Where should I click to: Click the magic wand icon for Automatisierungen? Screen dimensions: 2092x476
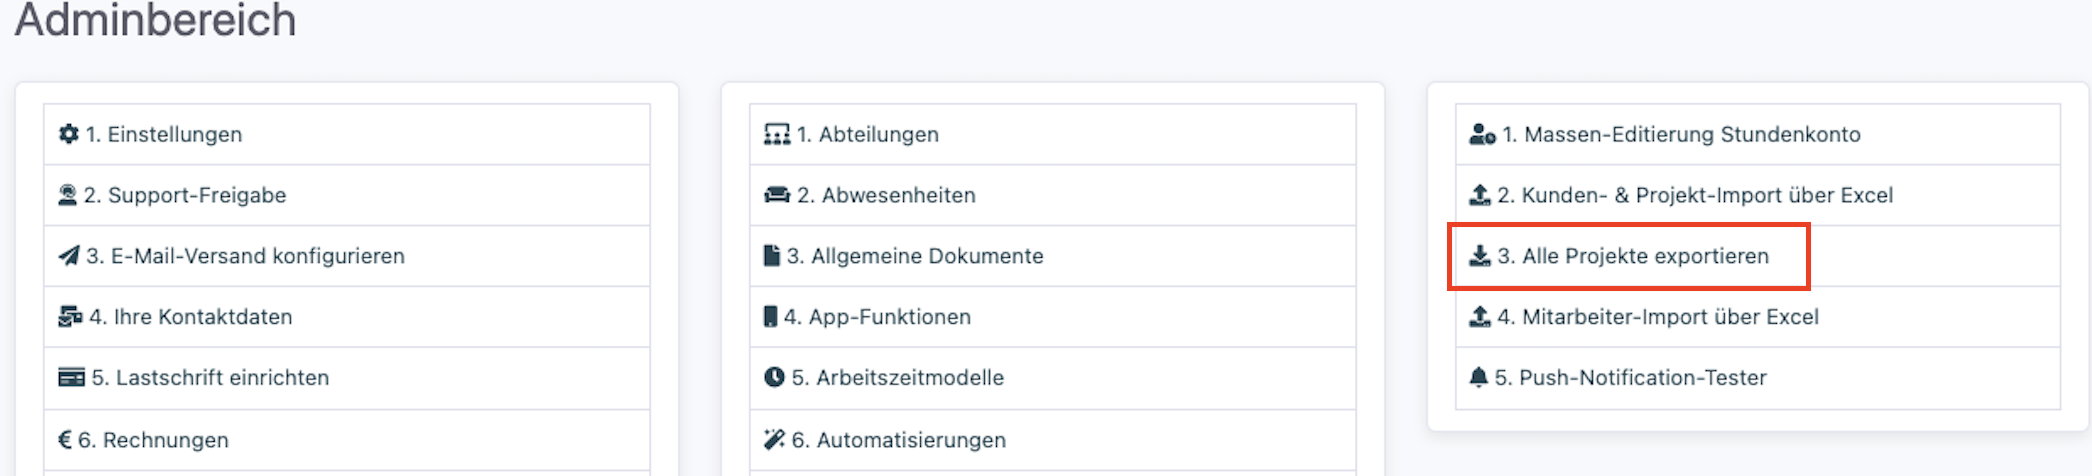pos(774,440)
